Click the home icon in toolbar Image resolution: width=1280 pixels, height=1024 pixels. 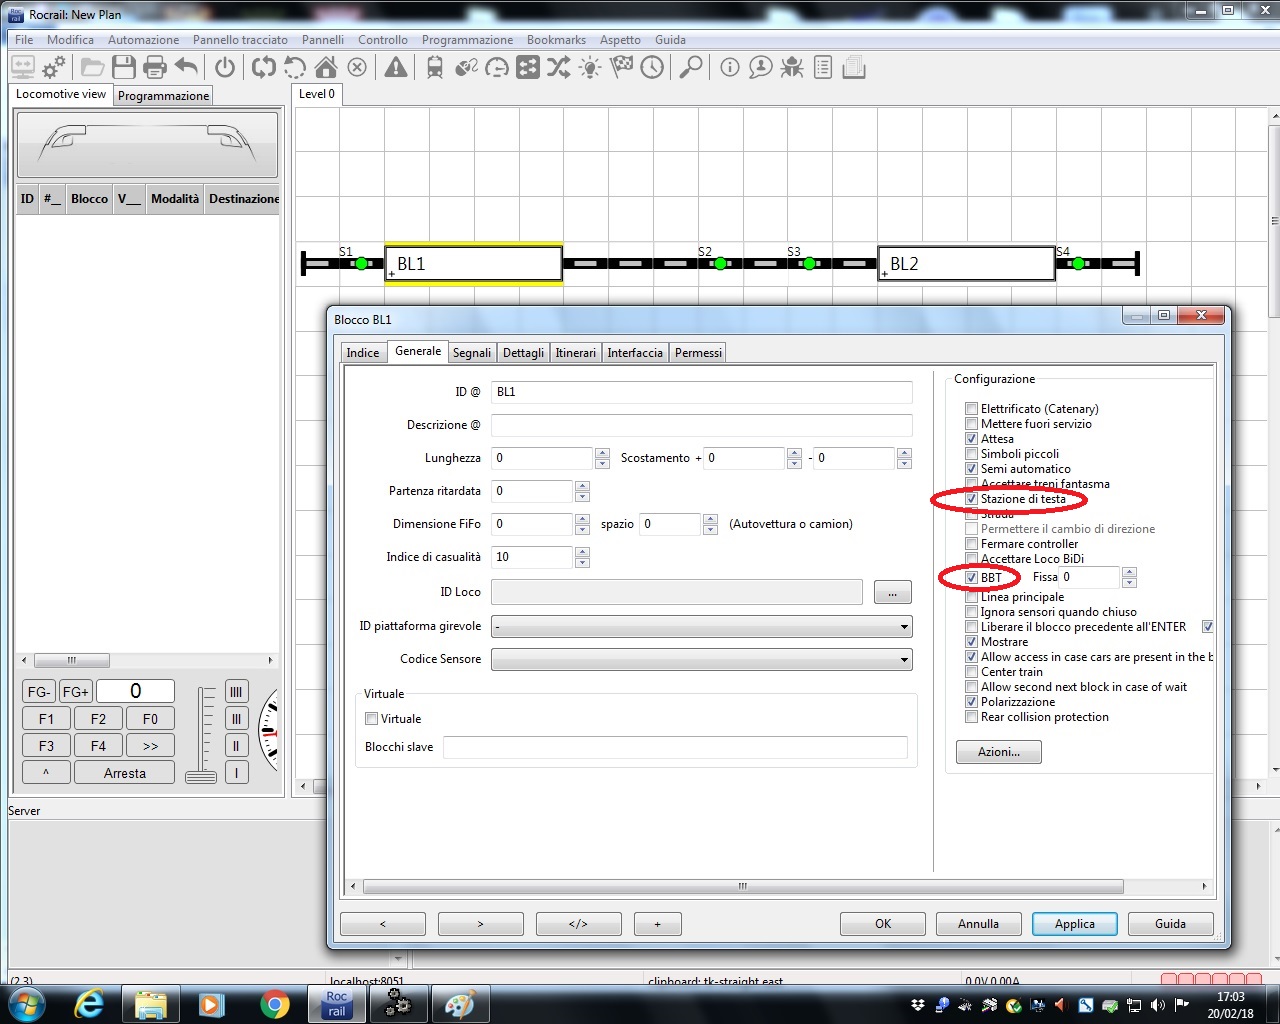326,68
